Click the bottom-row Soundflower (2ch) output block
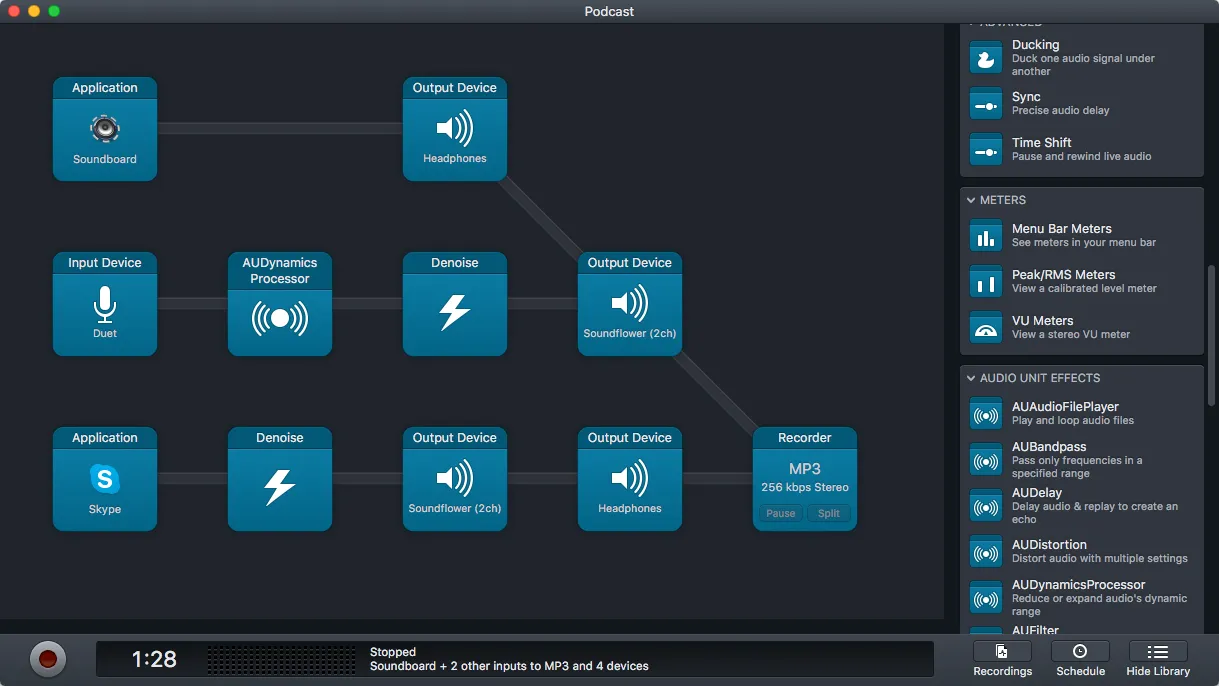 pos(455,479)
